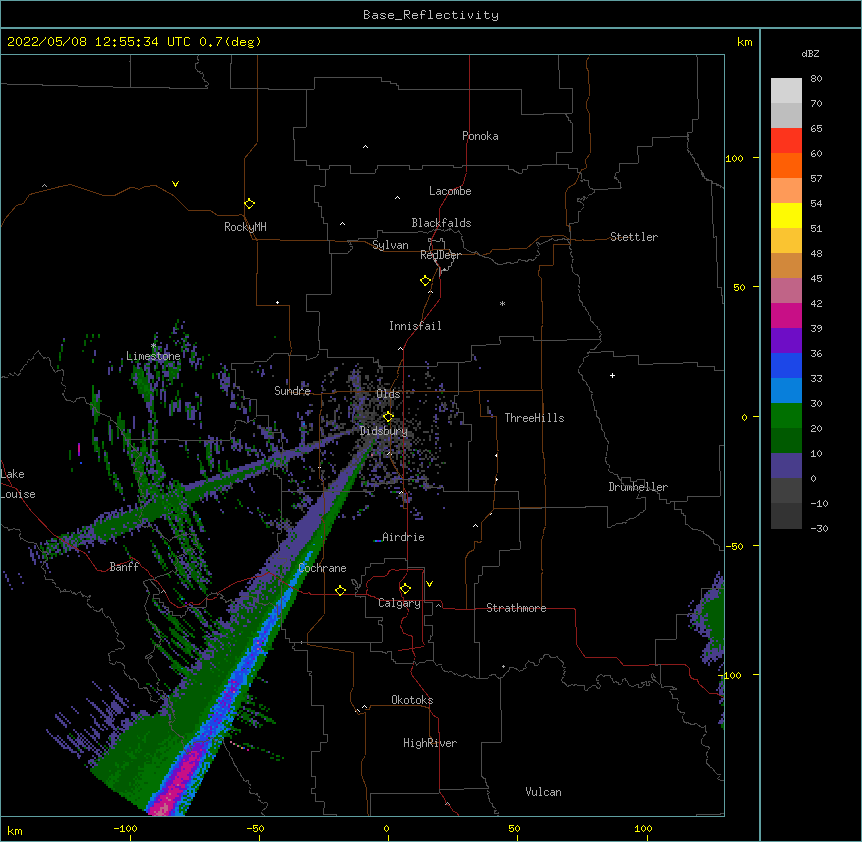Select the Ponoka city label
Screen dimensions: 862x842
tap(480, 136)
